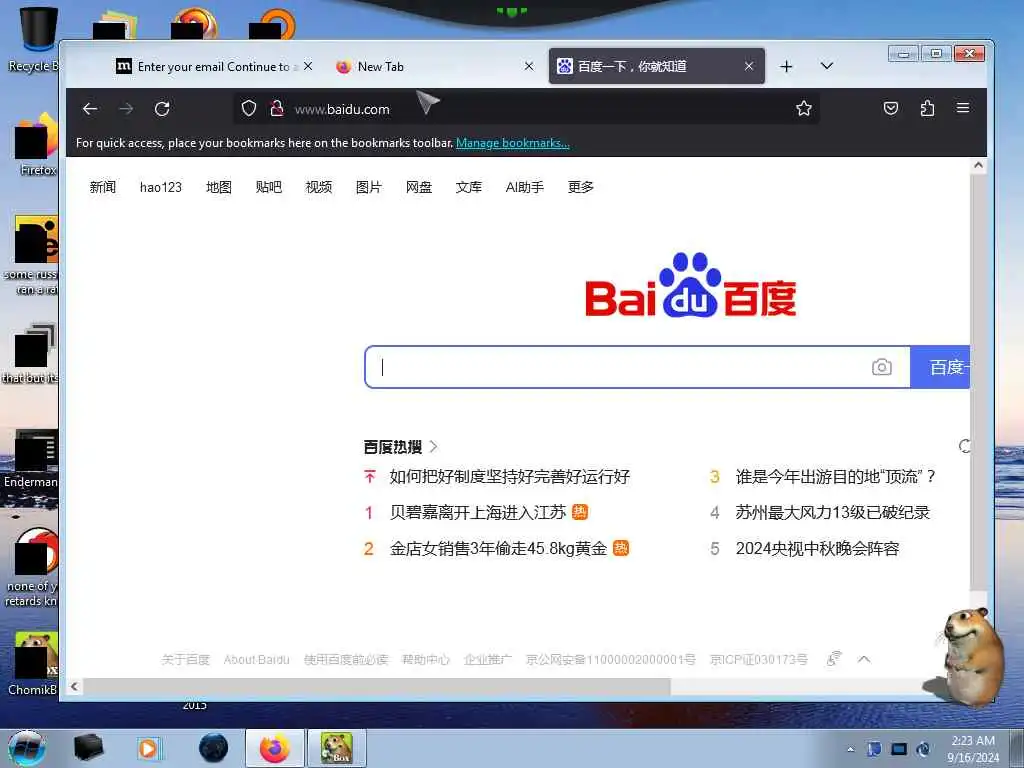Open the hamster Box taskbar app

tap(337, 748)
